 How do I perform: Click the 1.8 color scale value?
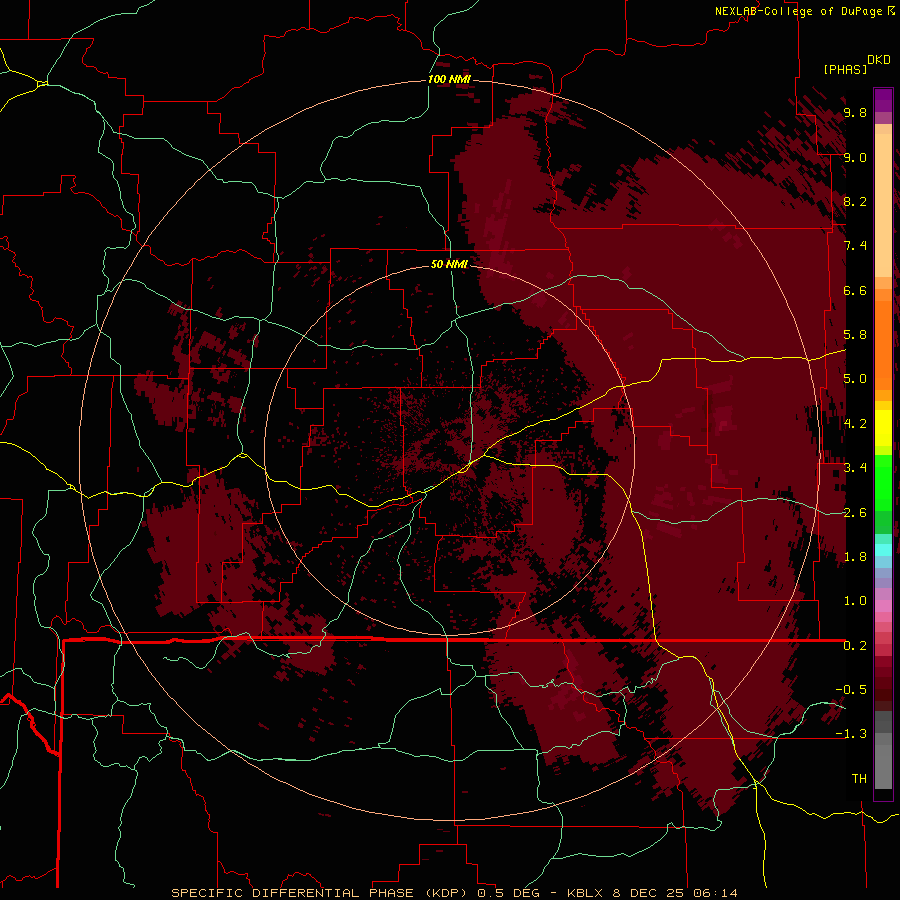855,557
